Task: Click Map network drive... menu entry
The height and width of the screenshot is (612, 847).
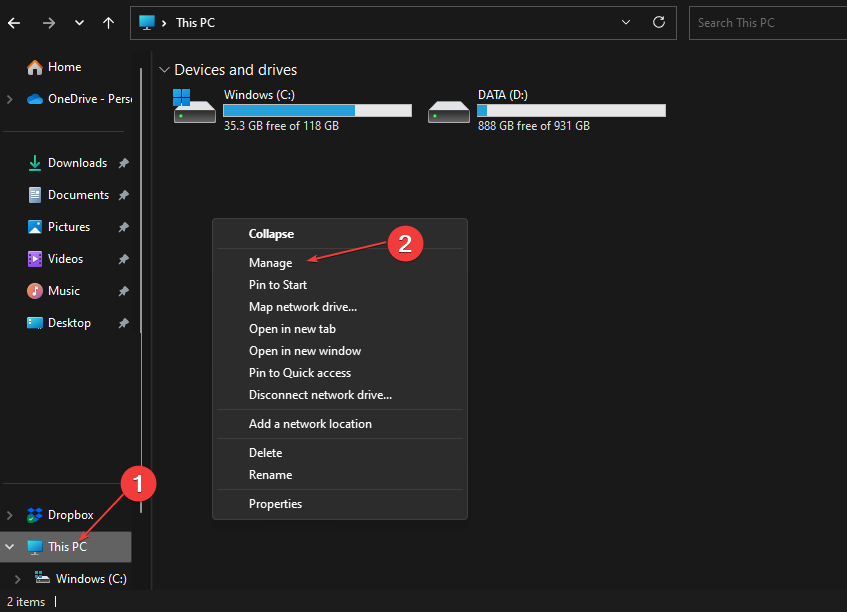Action: [x=302, y=307]
